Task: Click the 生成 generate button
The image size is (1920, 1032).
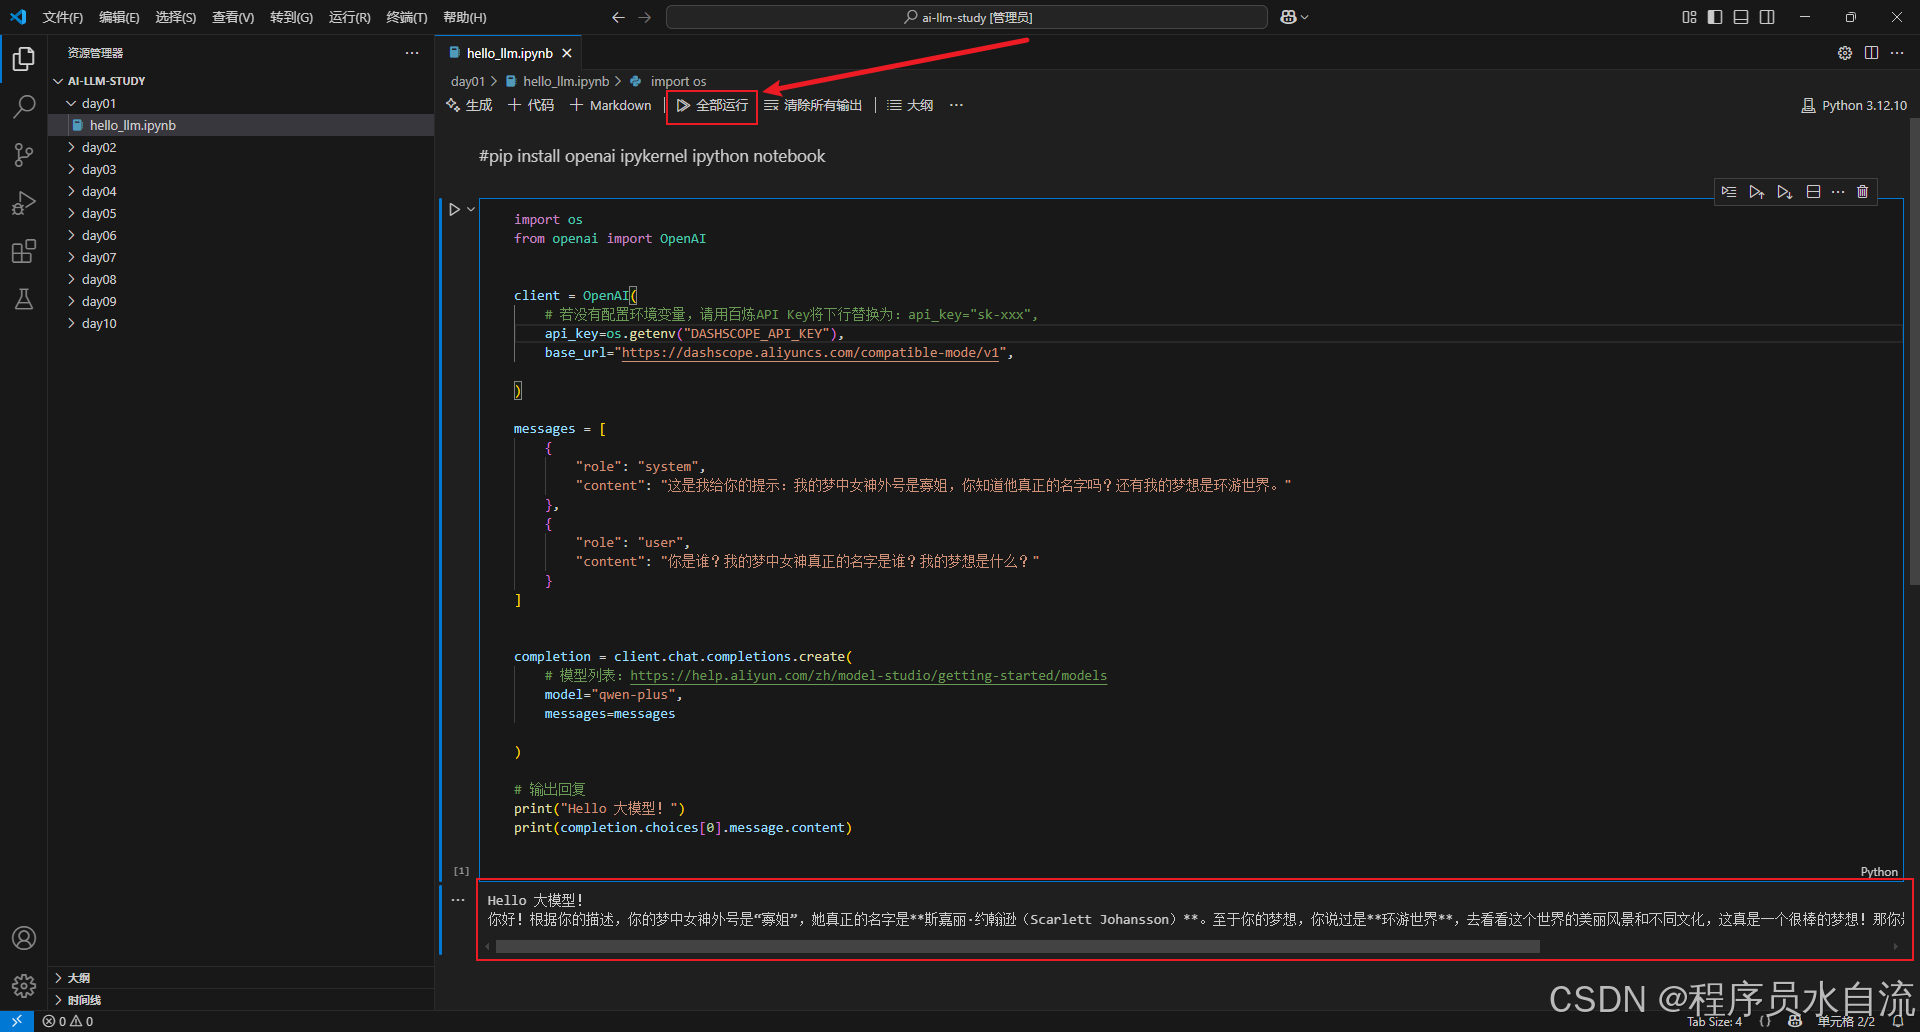Action: [x=469, y=105]
